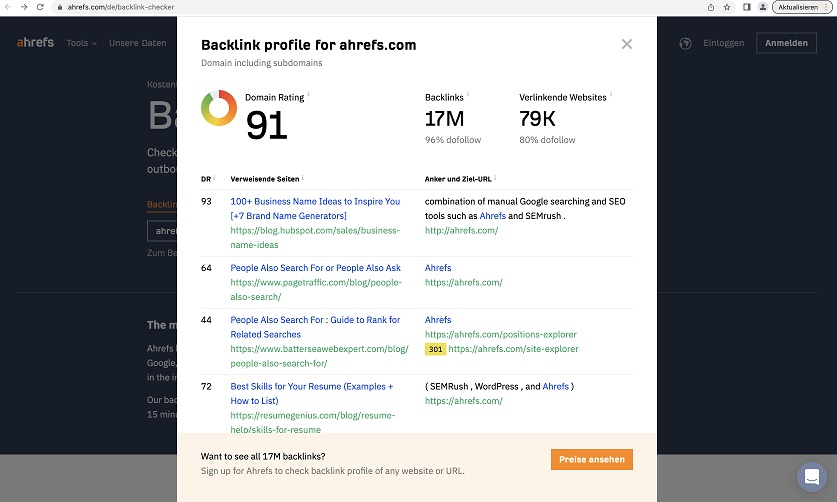Open http://ahrefs.com/ target URL
837x502 pixels.
[461, 230]
